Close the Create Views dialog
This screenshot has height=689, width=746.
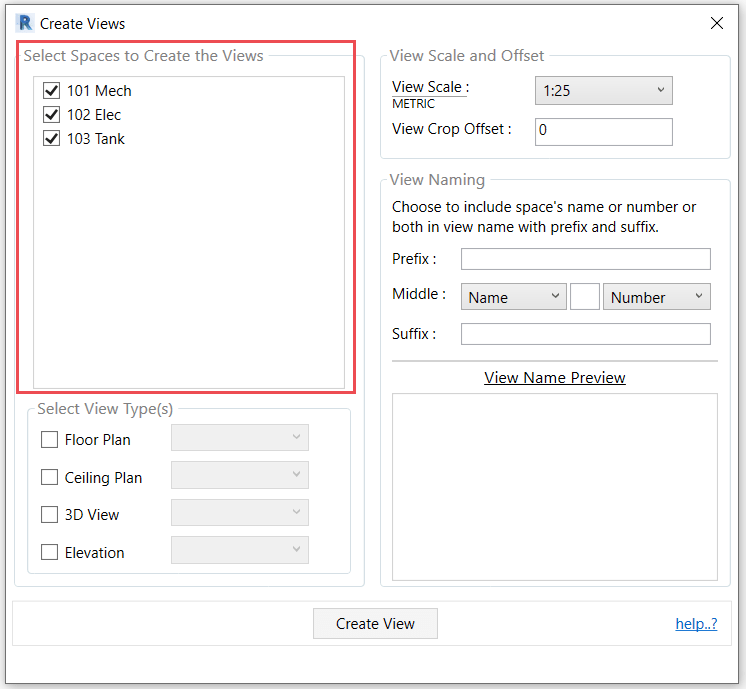[x=717, y=23]
